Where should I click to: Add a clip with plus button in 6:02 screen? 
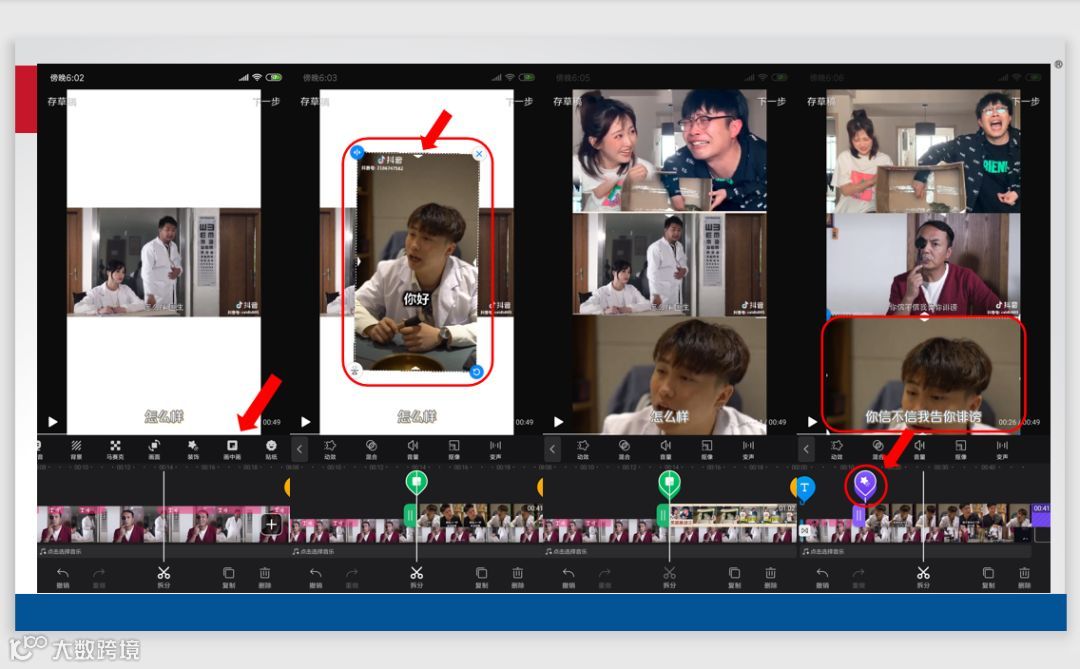(x=271, y=524)
